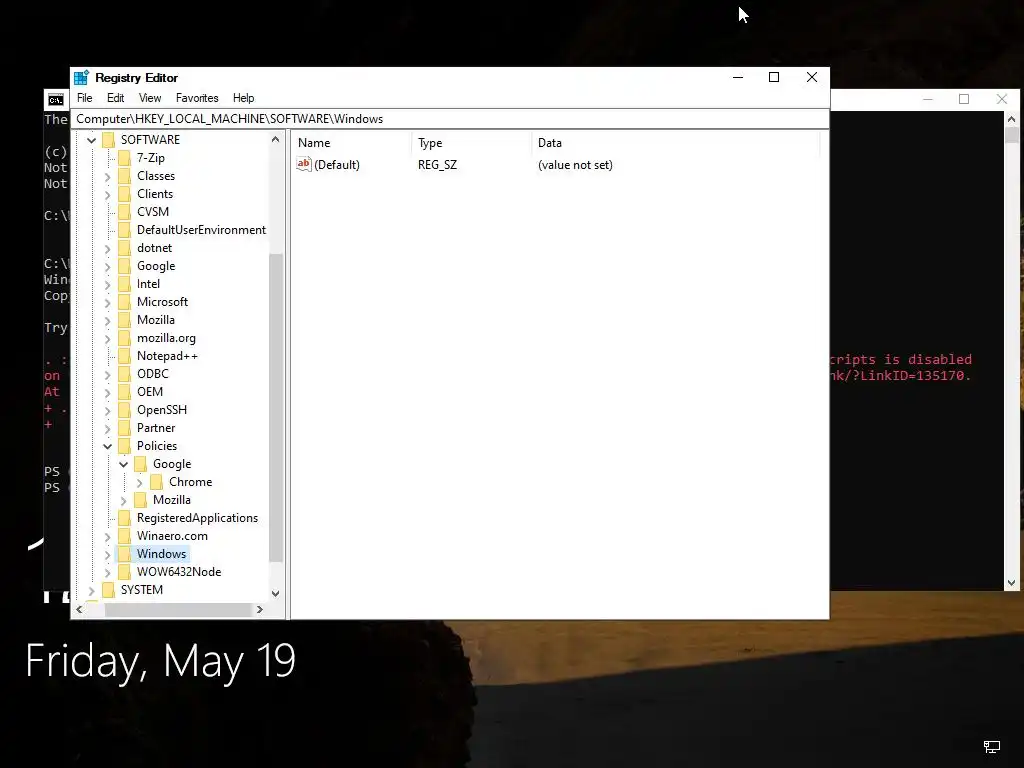Maximize the background console window
The height and width of the screenshot is (768, 1024).
pos(964,99)
